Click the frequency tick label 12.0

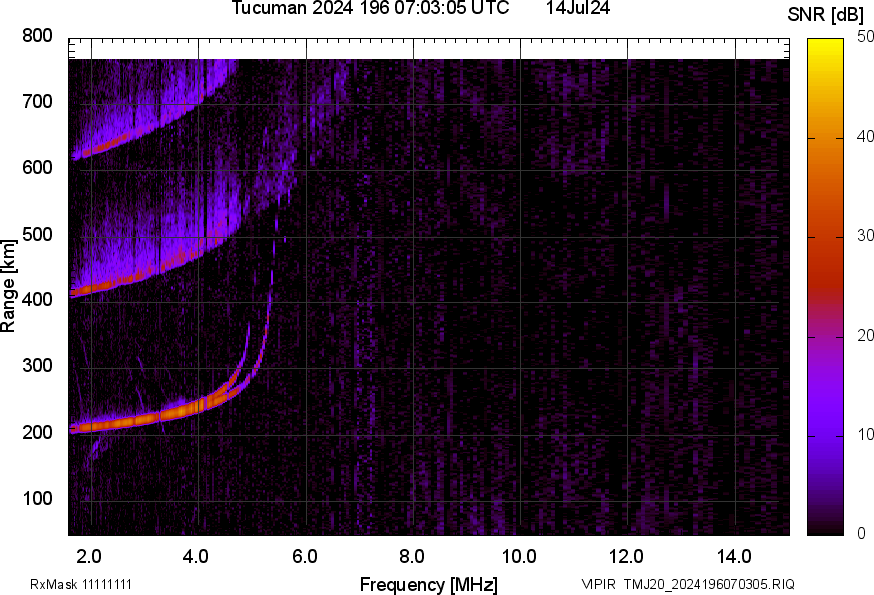pyautogui.click(x=627, y=556)
